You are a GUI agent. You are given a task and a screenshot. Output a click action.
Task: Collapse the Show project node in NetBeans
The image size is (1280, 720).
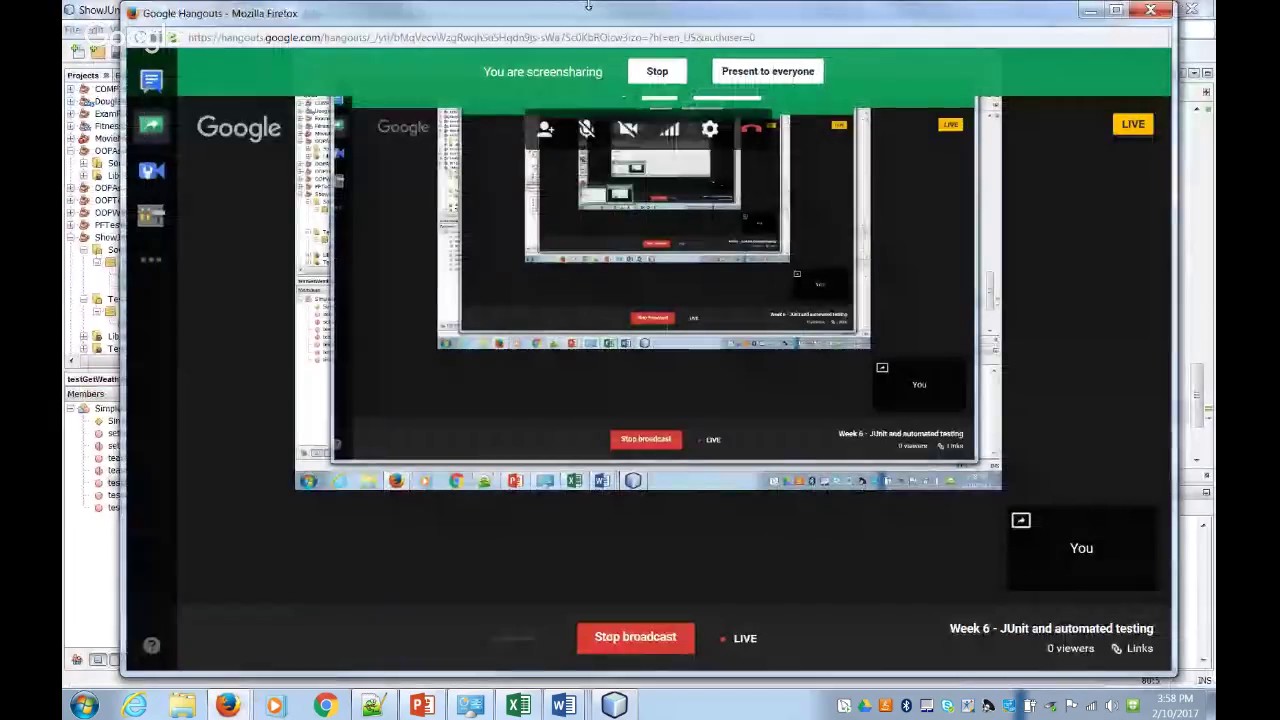(71, 237)
